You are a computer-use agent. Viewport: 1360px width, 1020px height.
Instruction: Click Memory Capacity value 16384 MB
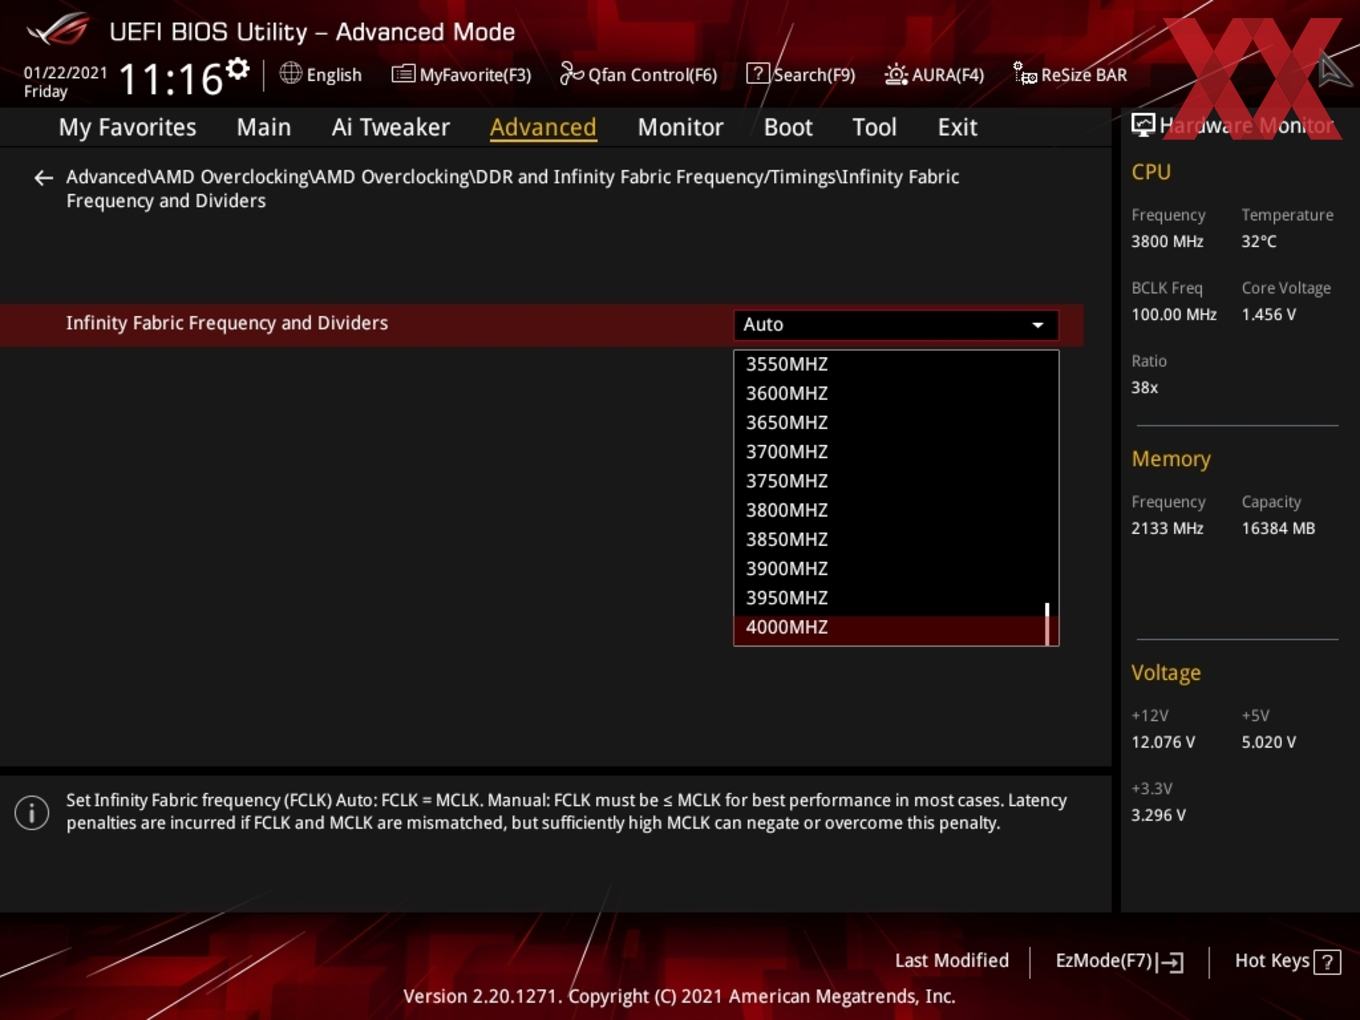tap(1278, 528)
